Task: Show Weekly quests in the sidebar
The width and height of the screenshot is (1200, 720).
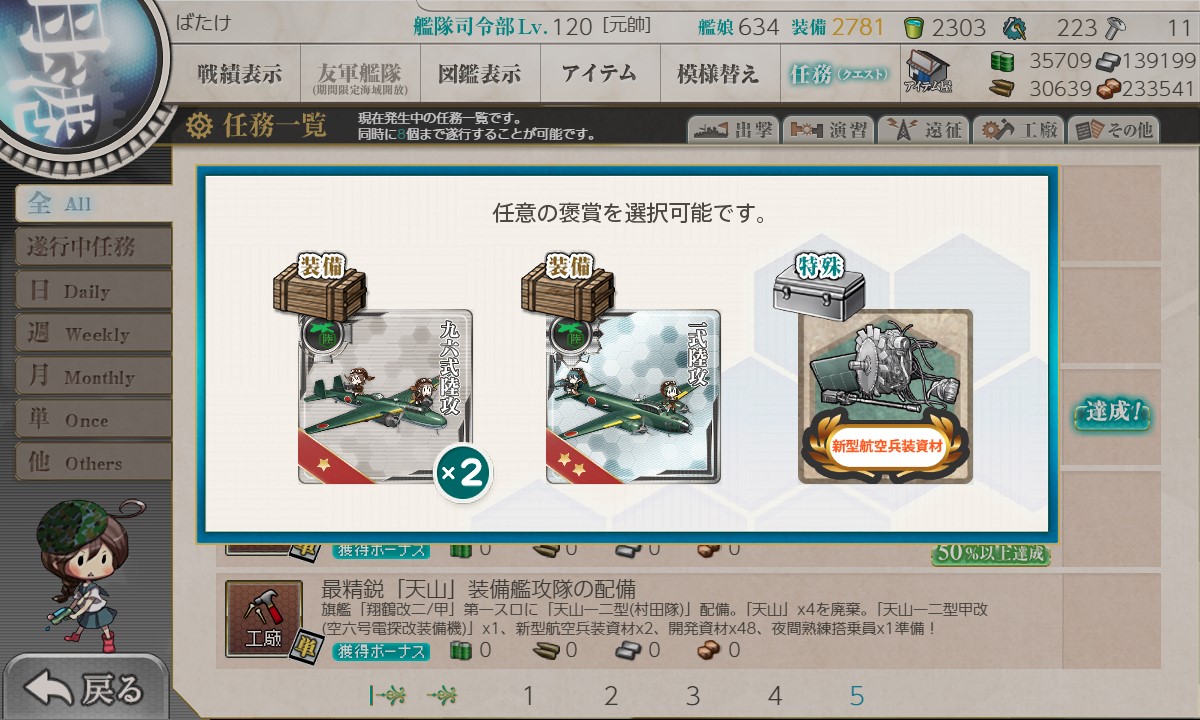Action: pos(93,334)
